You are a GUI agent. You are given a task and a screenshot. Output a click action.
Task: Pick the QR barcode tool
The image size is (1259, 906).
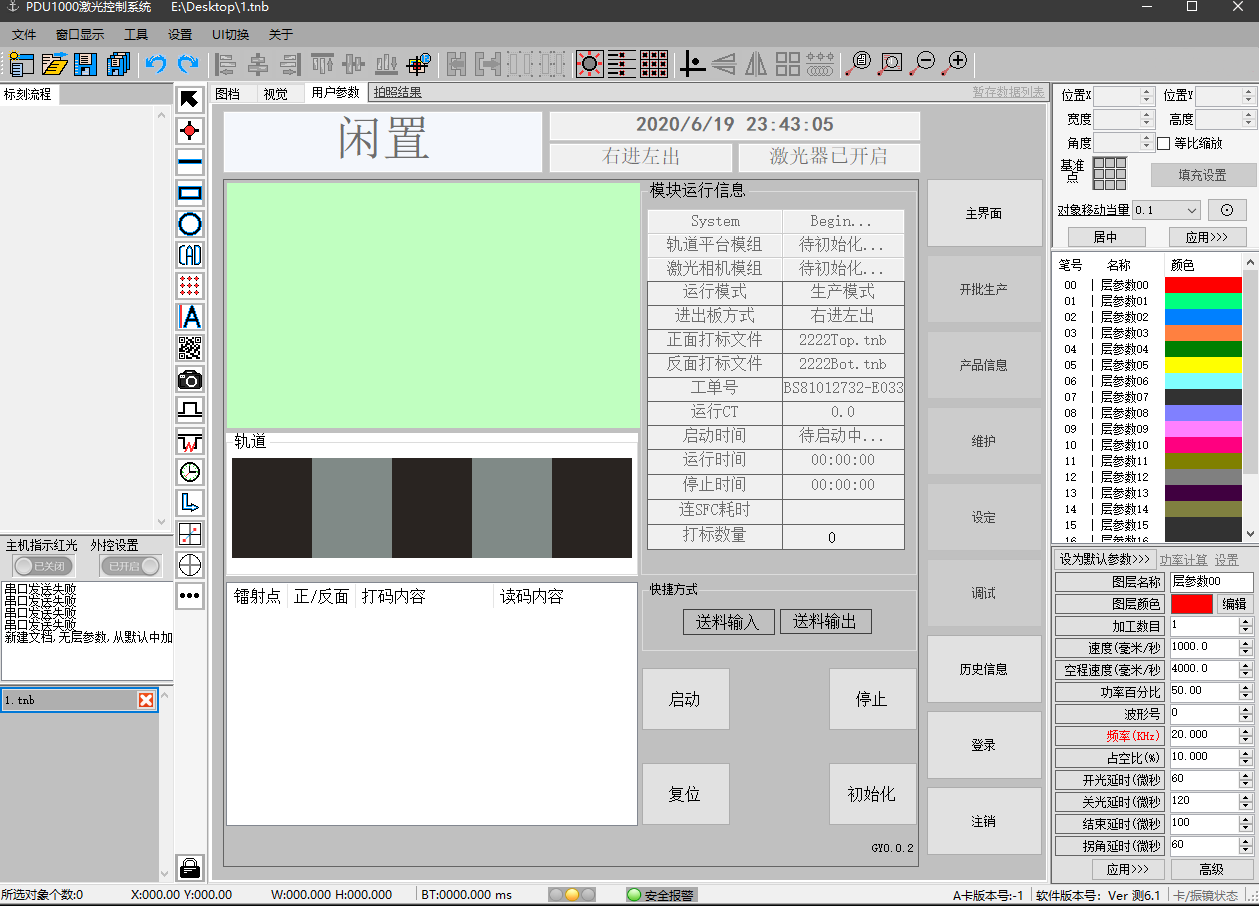(190, 348)
